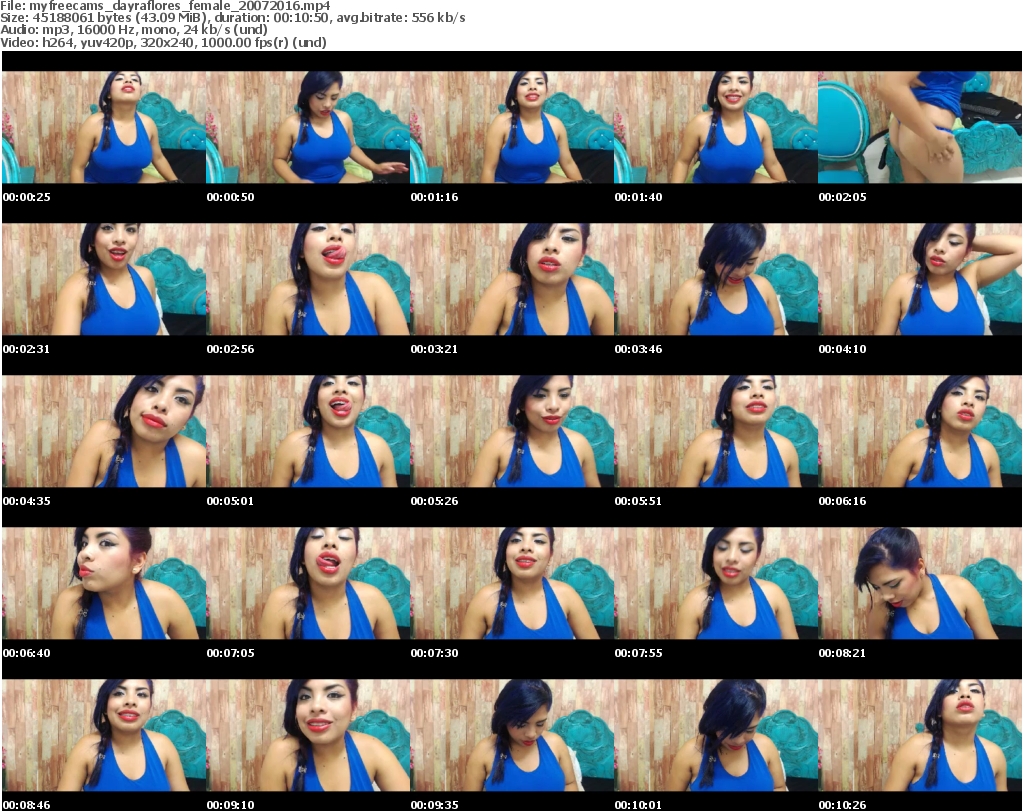
Task: Click the 00:06:16 timestamp label
Action: [x=842, y=501]
